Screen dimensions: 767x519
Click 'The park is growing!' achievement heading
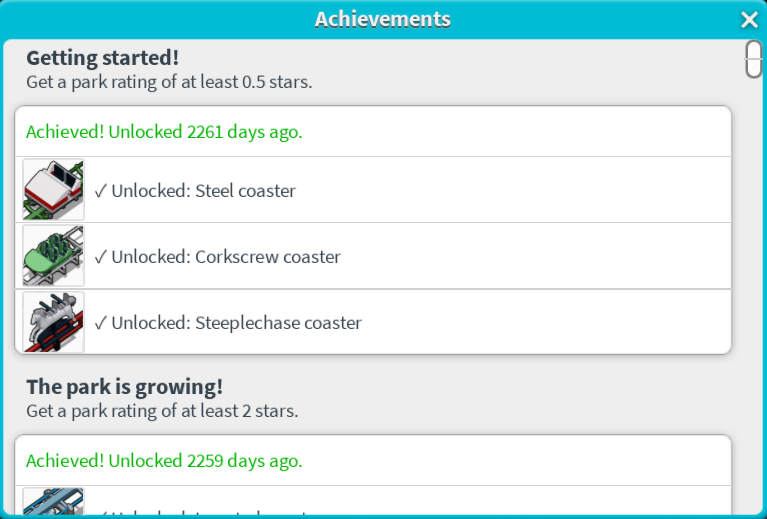click(x=125, y=386)
